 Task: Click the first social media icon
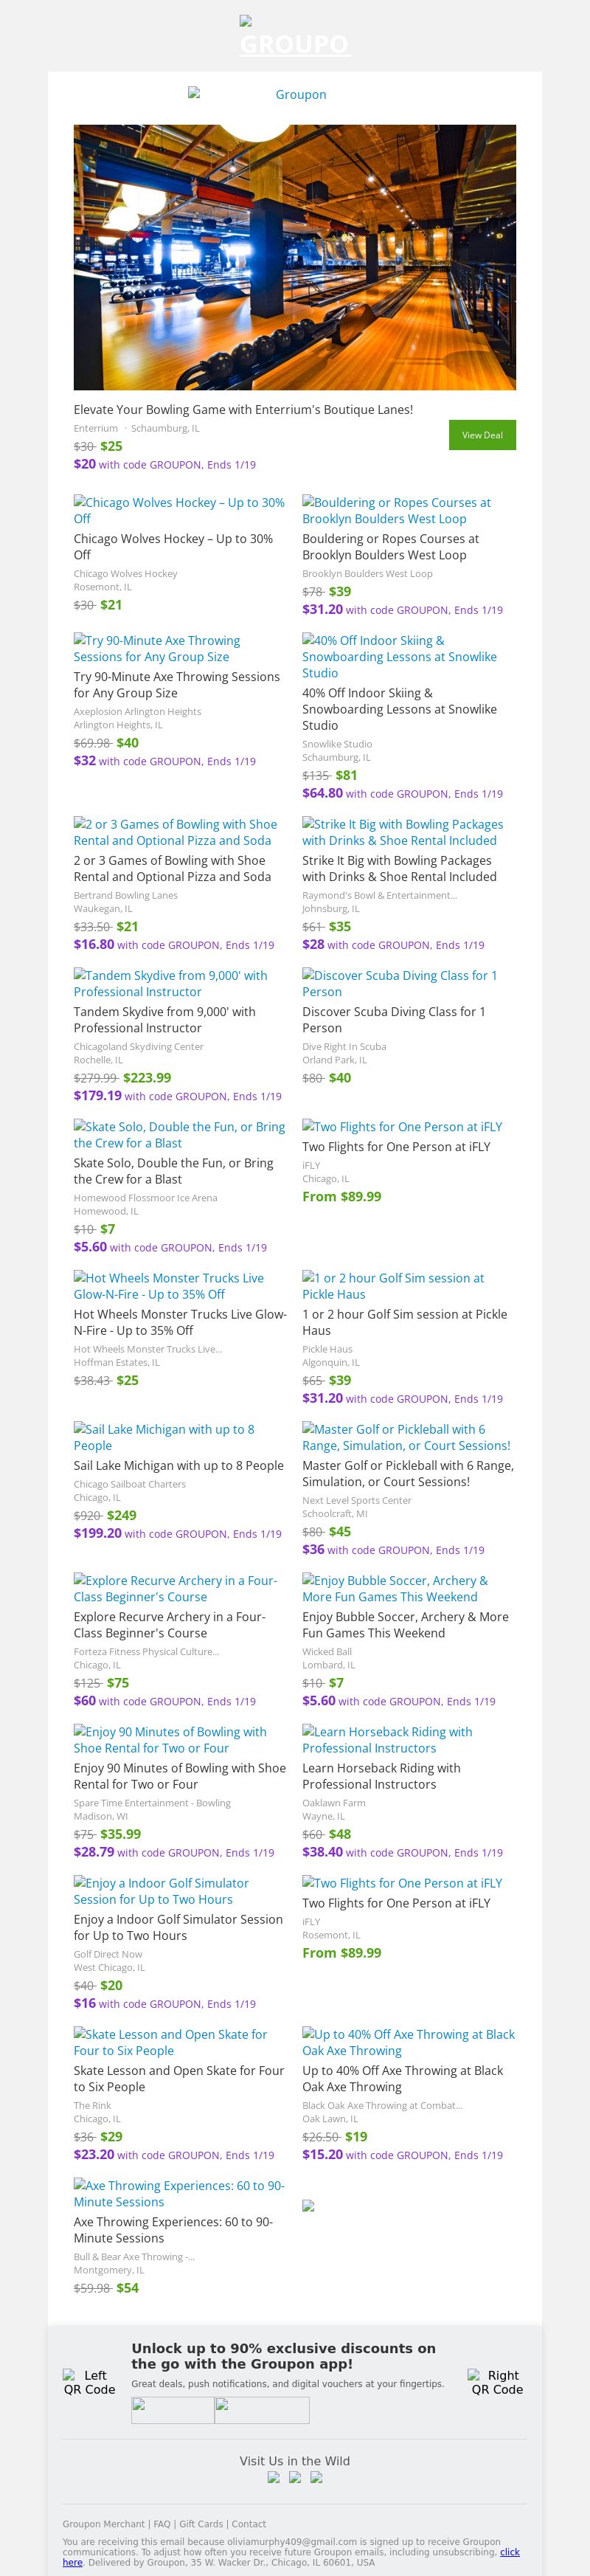coord(274,2477)
